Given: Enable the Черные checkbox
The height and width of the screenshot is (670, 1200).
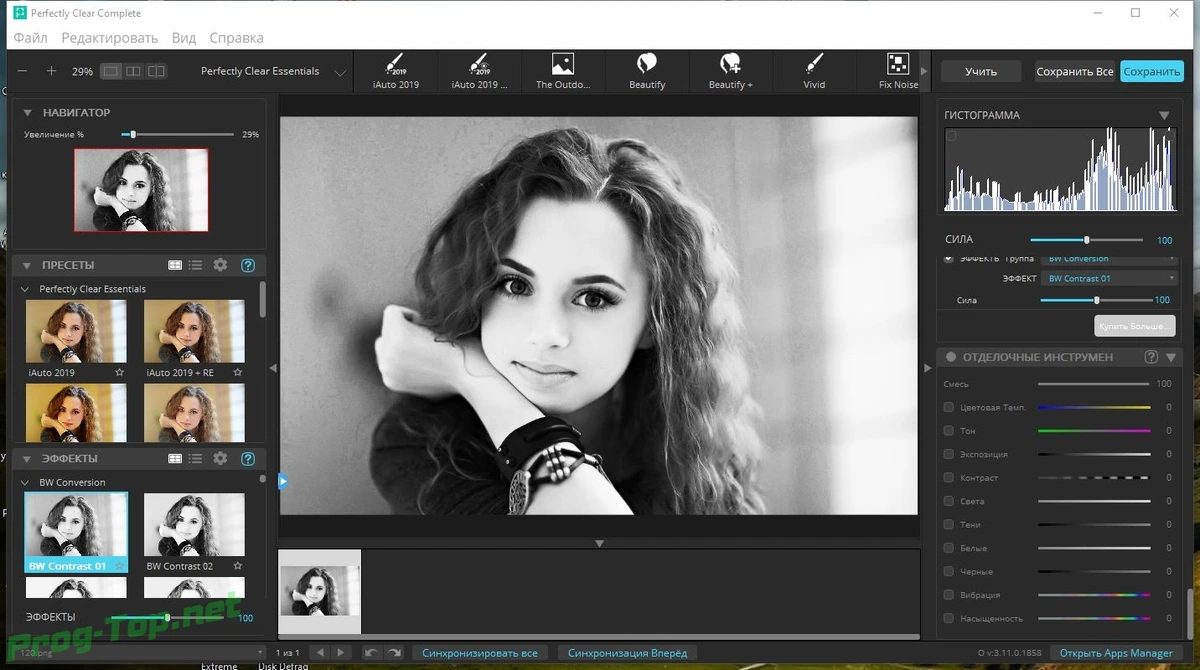Looking at the screenshot, I should [x=949, y=571].
